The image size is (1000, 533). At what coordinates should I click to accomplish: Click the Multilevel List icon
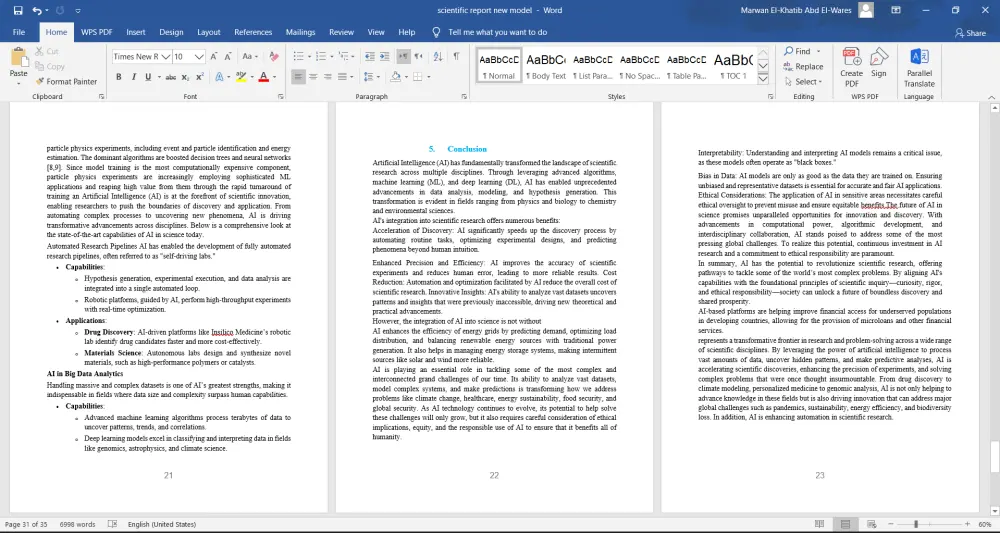[x=344, y=57]
